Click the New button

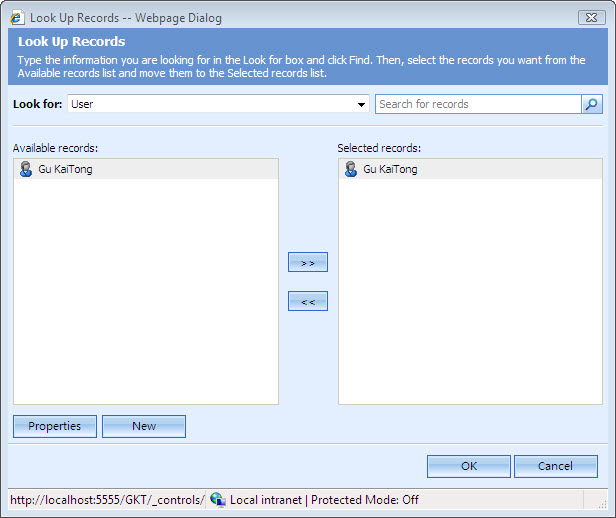144,426
